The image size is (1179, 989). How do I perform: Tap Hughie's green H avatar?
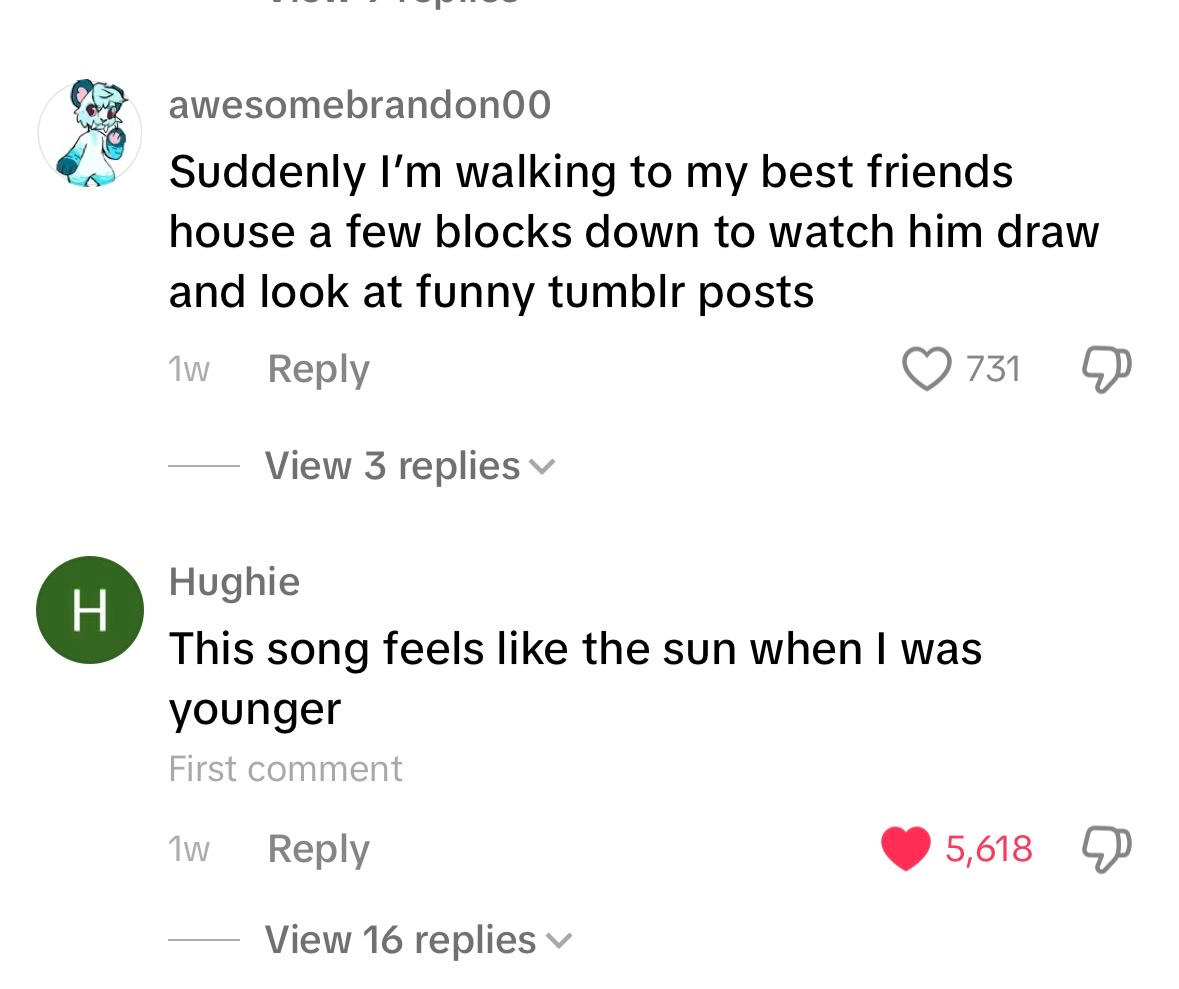point(90,610)
